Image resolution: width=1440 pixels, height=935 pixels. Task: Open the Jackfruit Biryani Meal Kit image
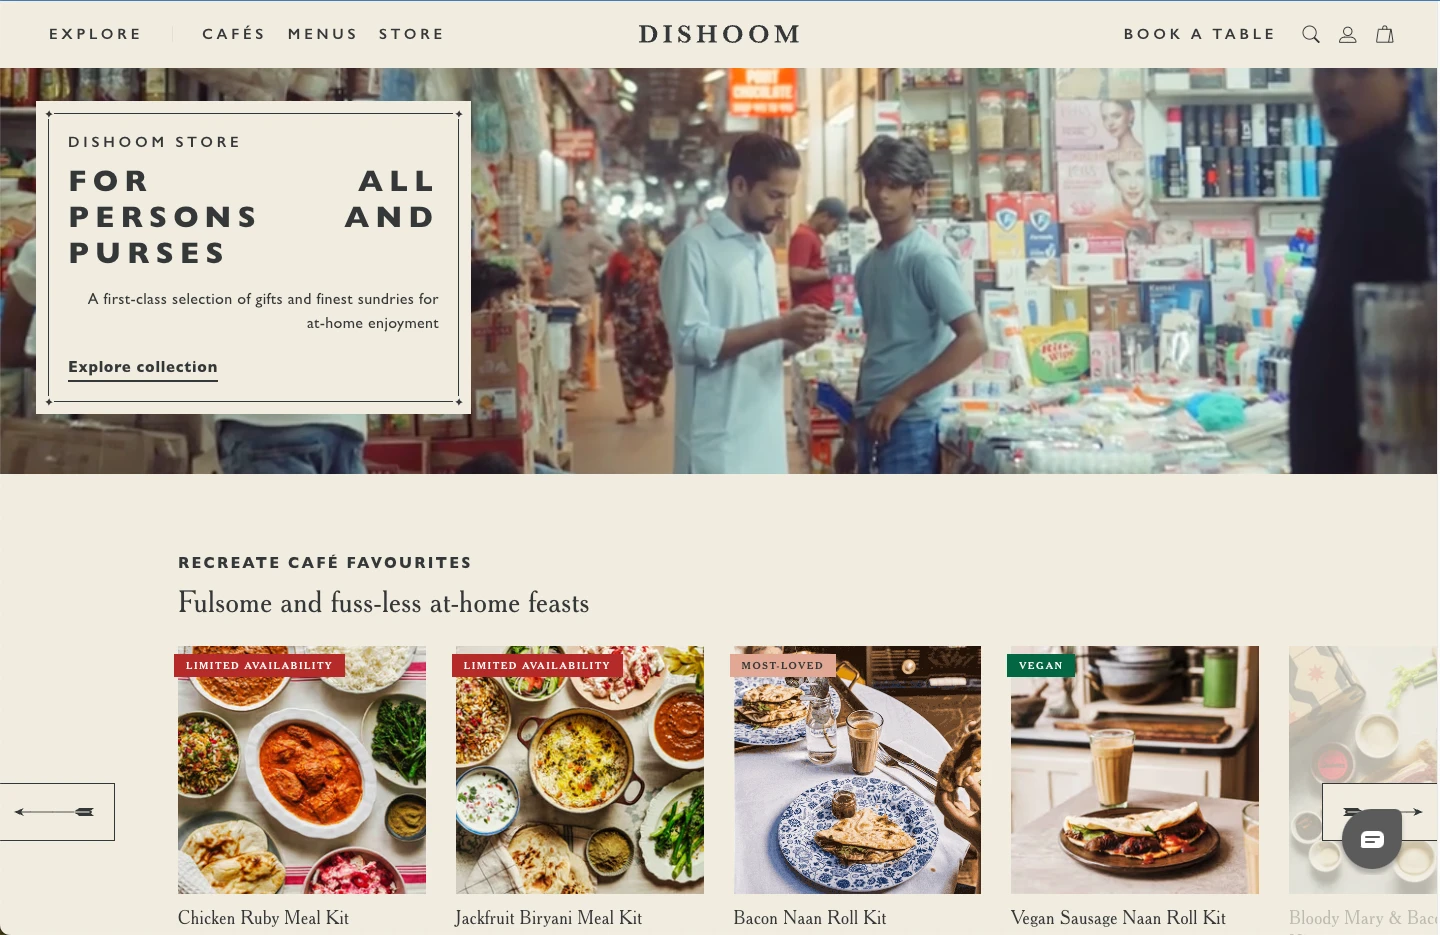(x=580, y=770)
